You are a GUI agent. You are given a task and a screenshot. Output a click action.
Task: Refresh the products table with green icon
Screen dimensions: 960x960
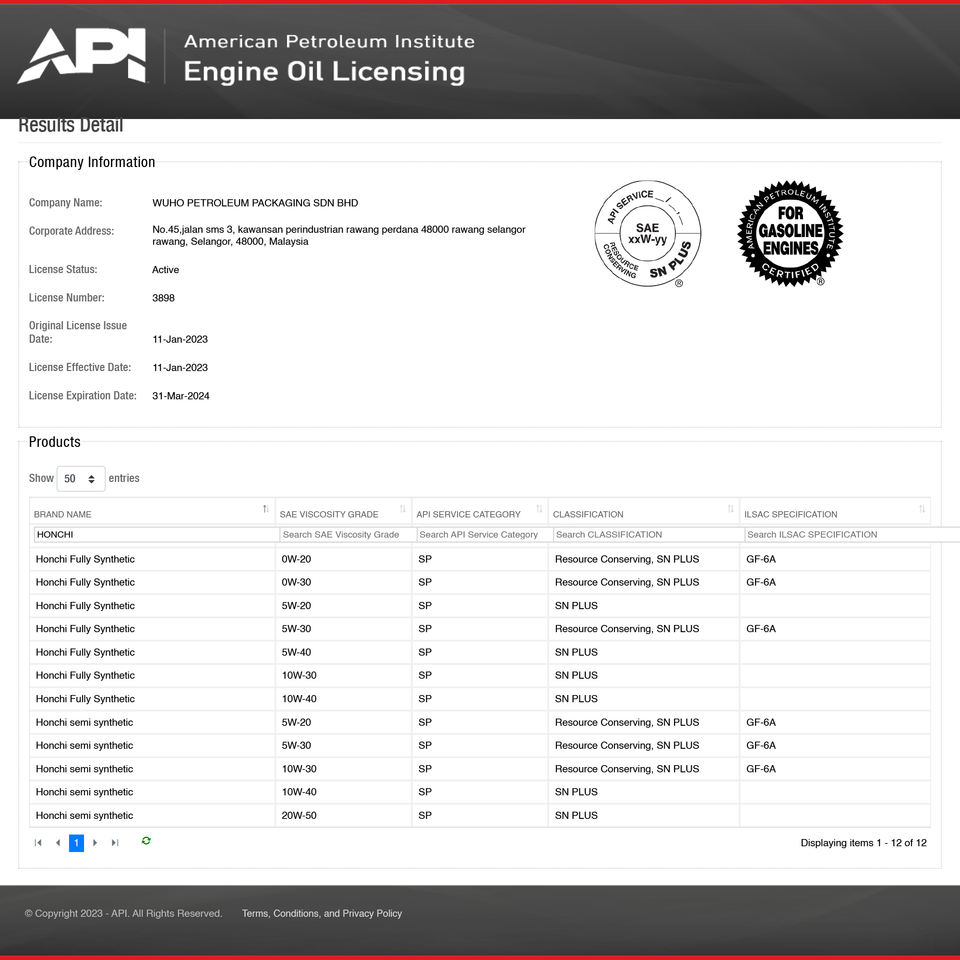(146, 841)
